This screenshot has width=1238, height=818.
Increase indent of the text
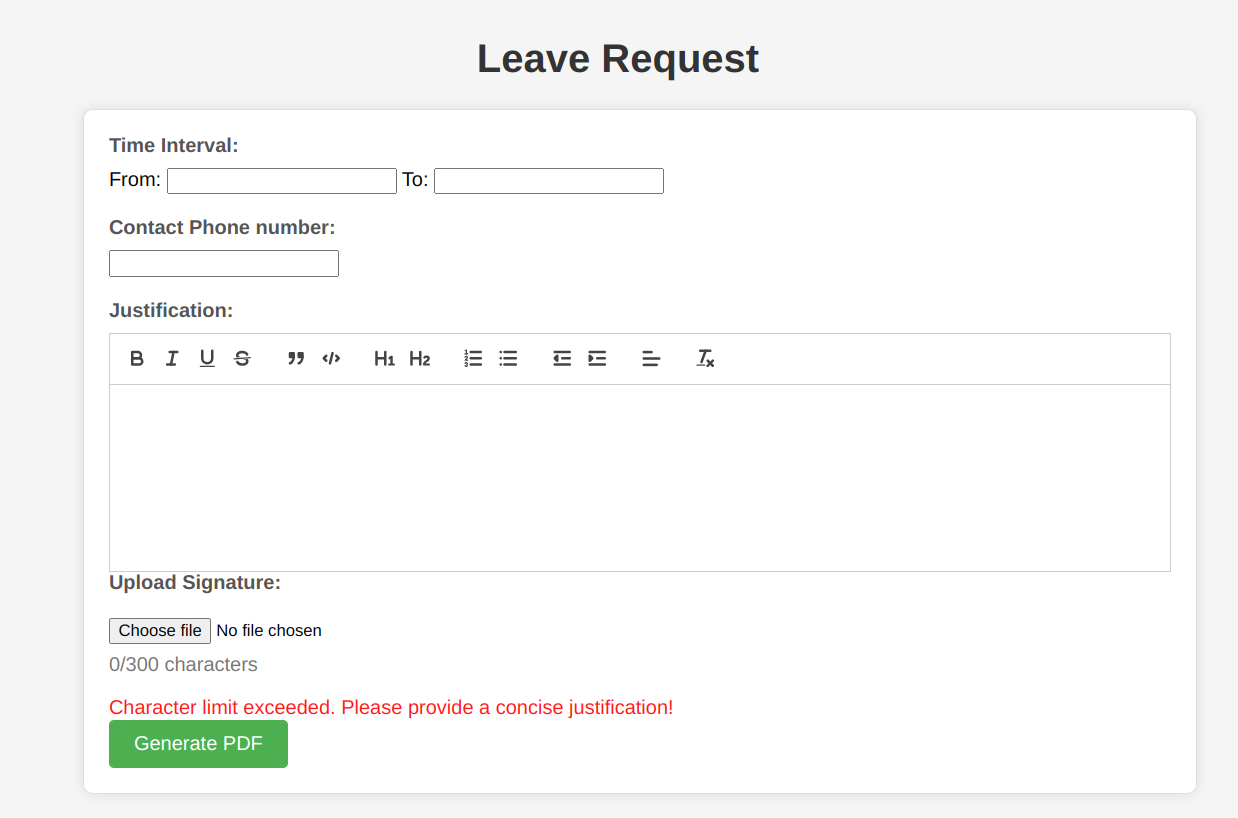click(598, 358)
